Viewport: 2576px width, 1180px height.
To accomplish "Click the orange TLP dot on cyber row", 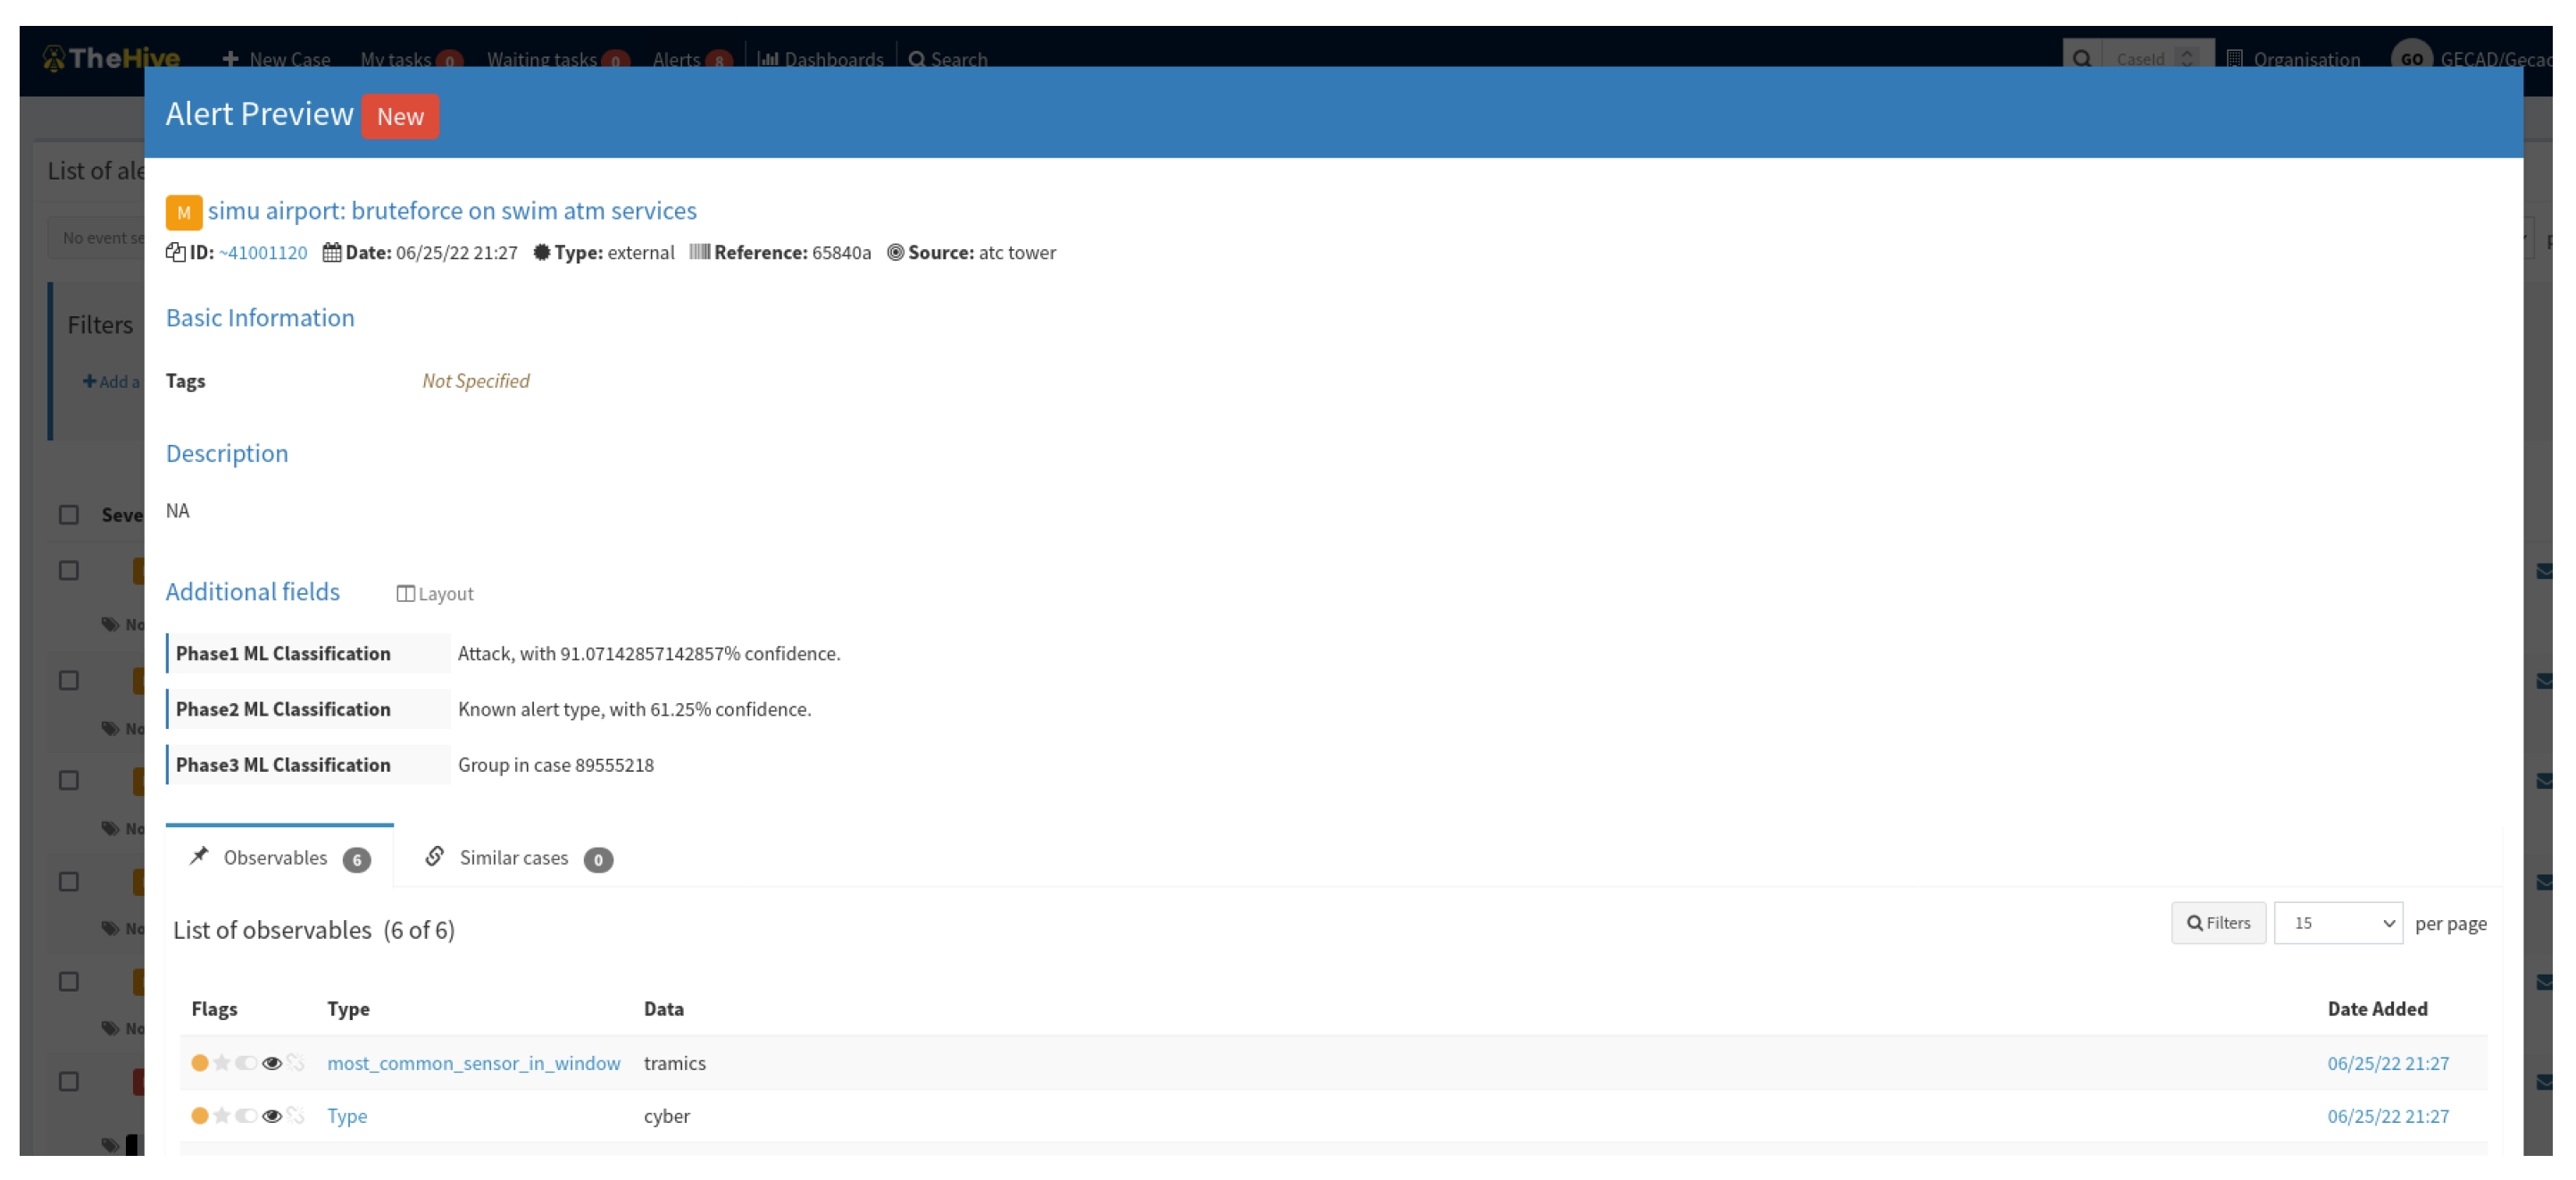I will point(200,1116).
